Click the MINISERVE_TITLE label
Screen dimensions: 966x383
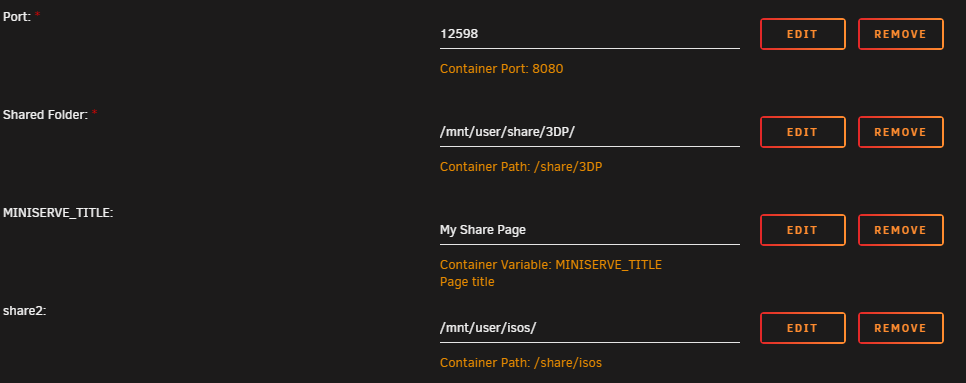coord(58,213)
